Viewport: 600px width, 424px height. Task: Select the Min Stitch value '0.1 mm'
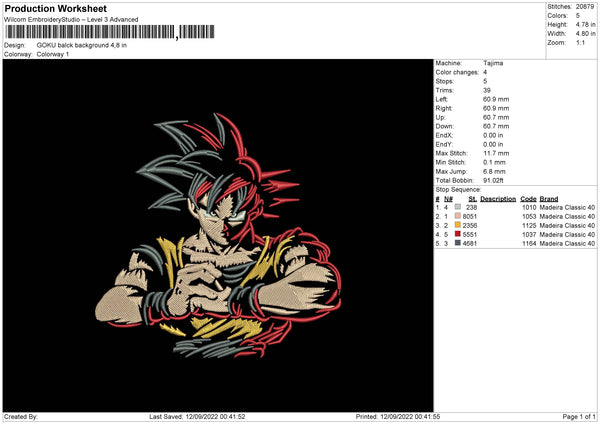494,162
